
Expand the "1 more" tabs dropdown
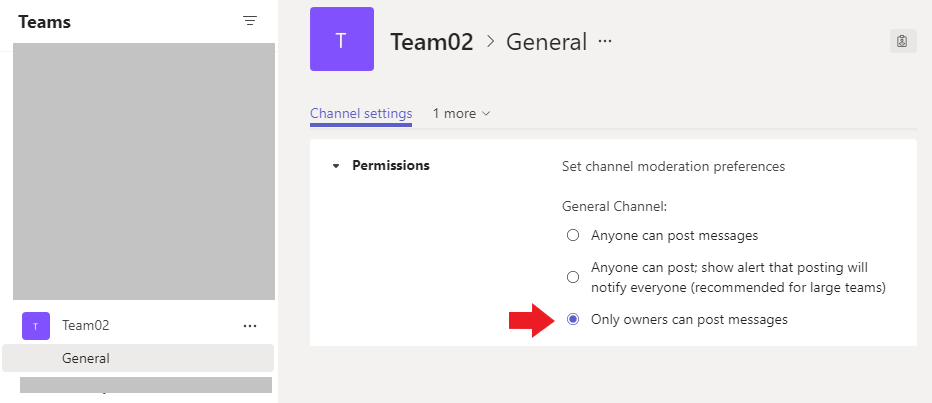pos(461,114)
